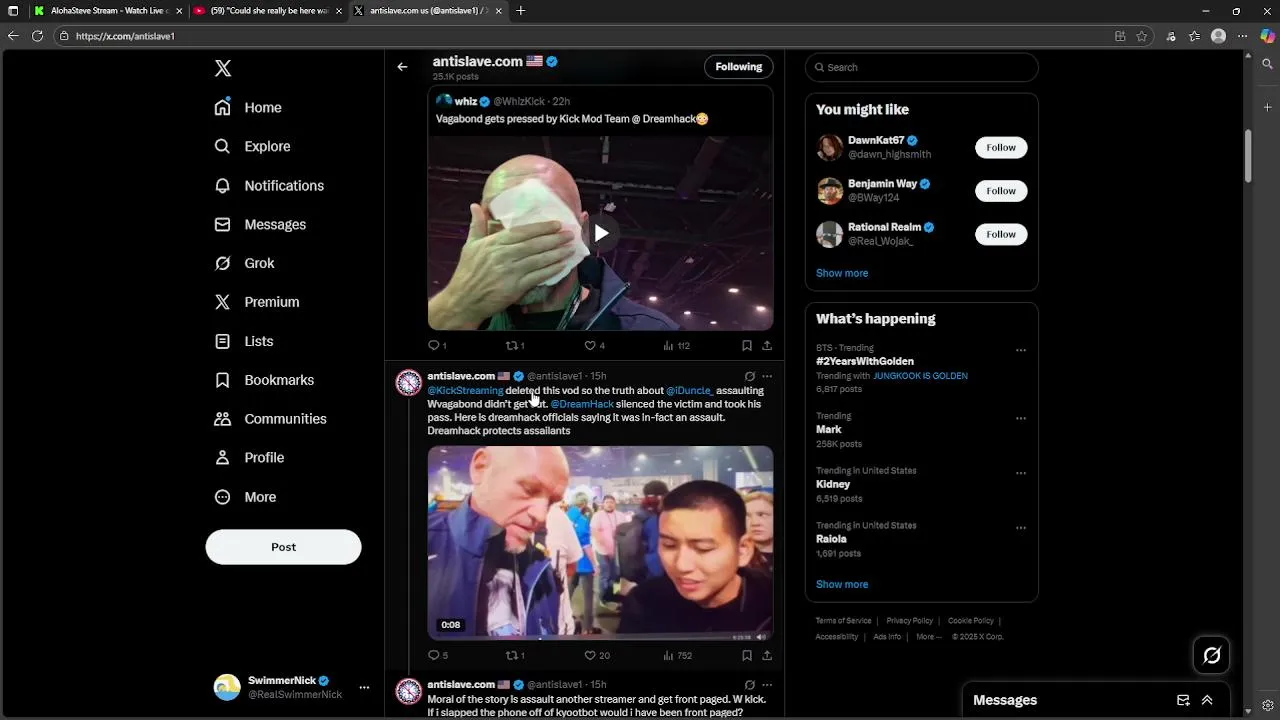
Task: Bookmark this page with star icon
Action: [1141, 36]
